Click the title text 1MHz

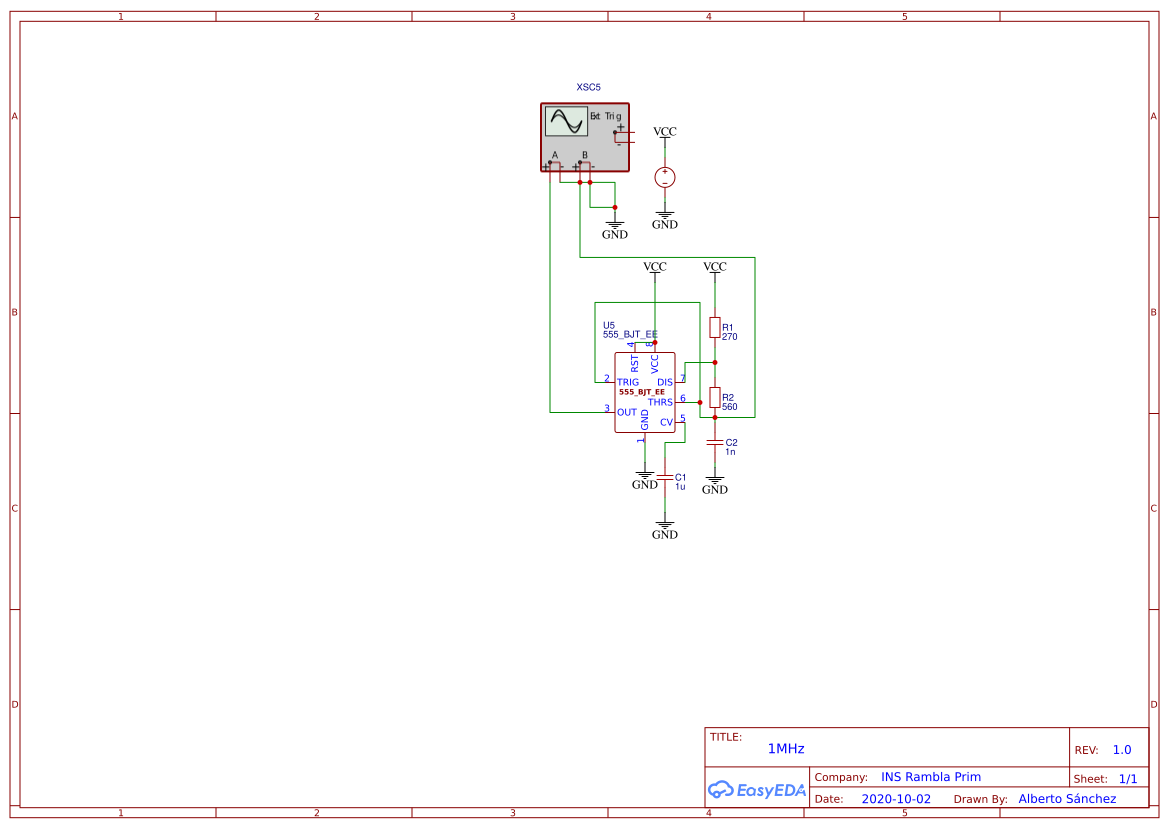[786, 749]
